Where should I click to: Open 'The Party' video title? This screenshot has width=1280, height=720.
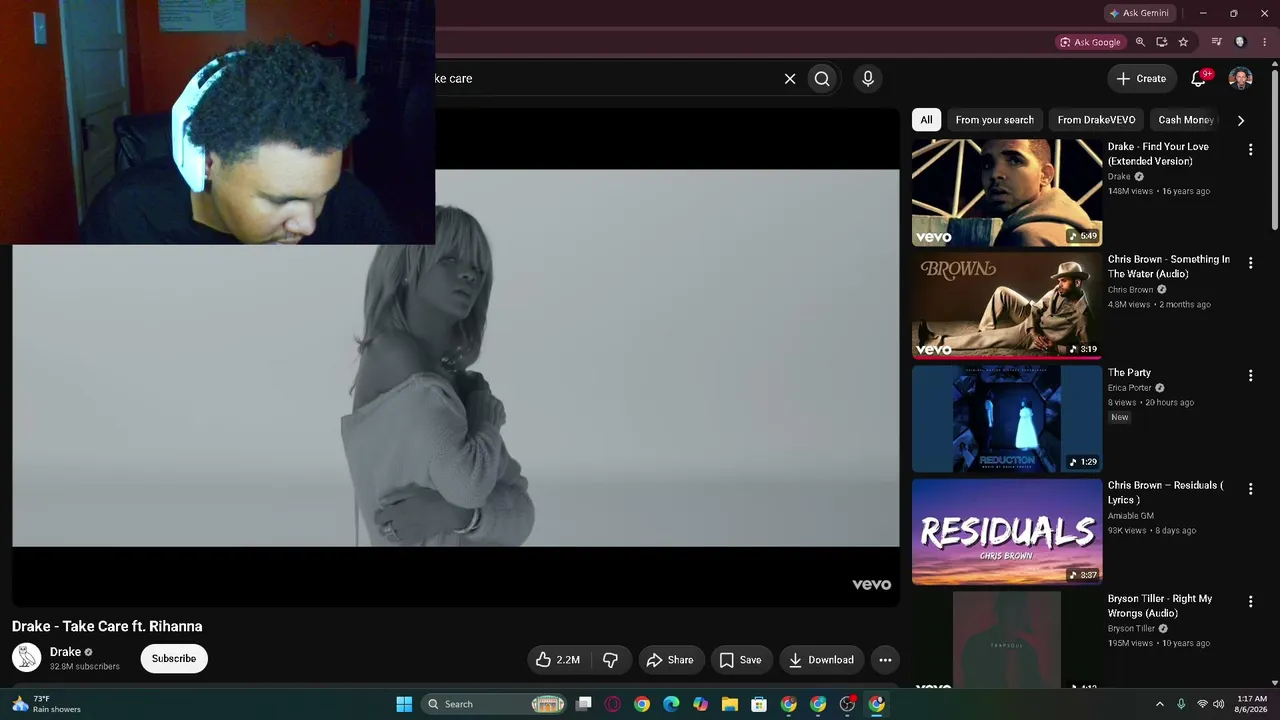pos(1129,373)
